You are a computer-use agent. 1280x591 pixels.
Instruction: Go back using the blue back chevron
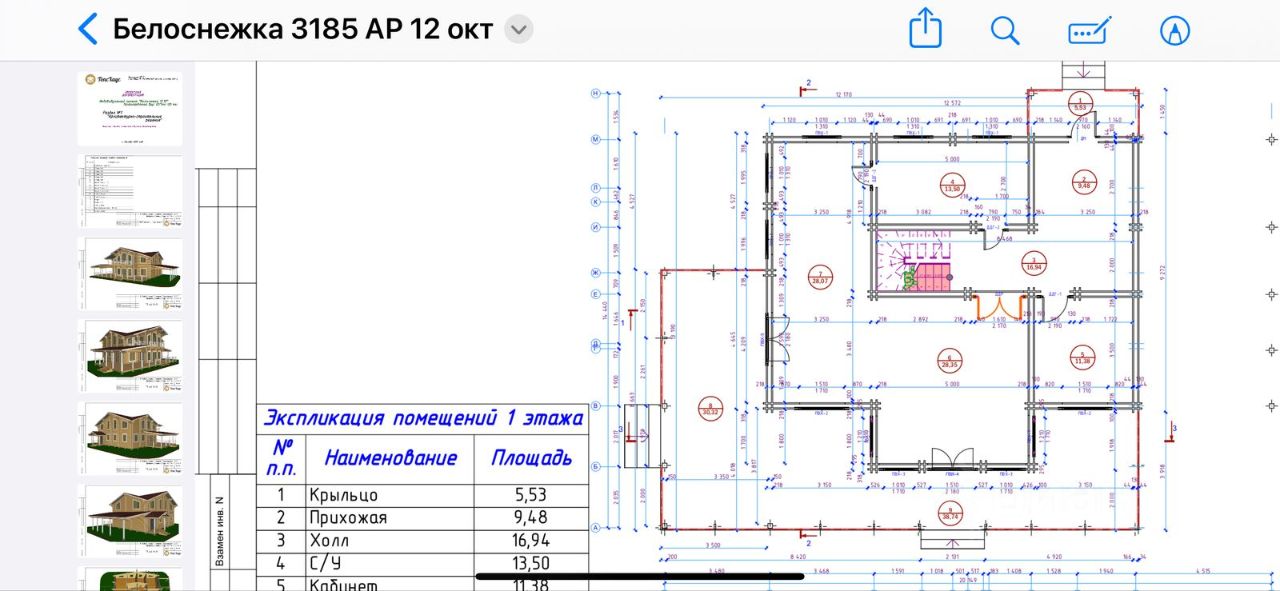(88, 29)
